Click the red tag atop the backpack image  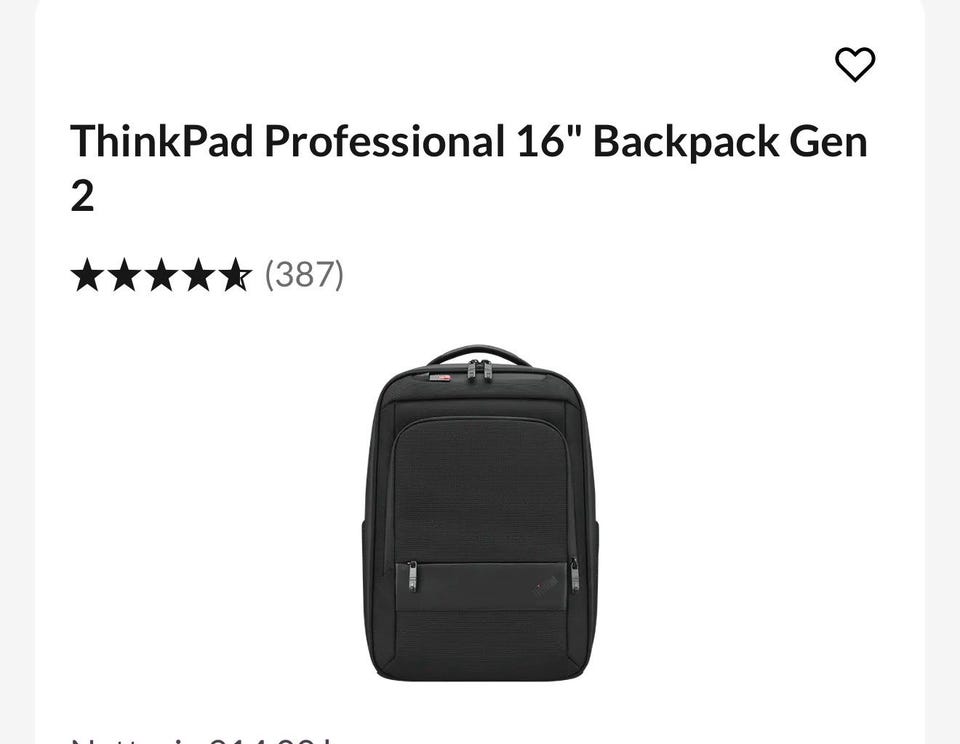point(440,378)
